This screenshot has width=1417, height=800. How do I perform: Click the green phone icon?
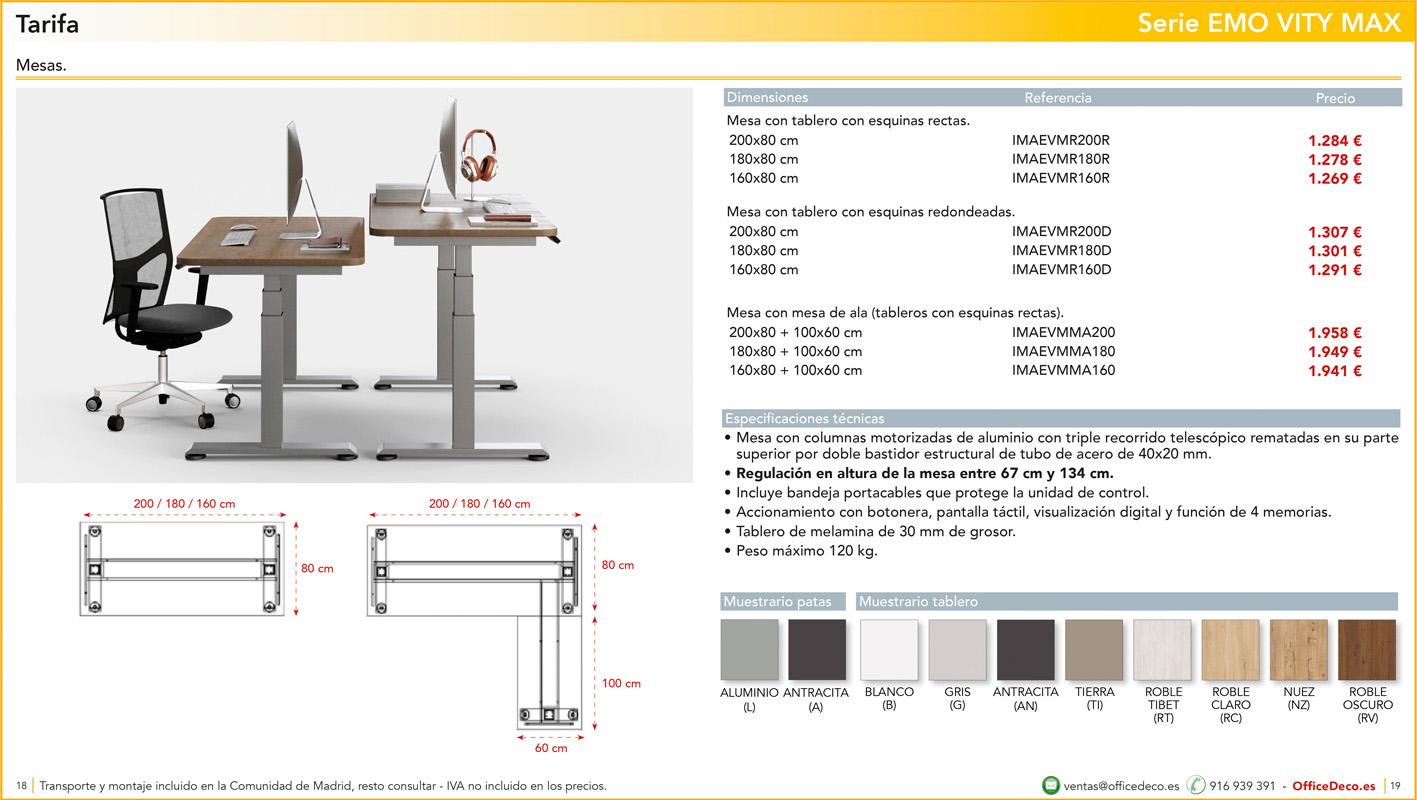point(1196,785)
